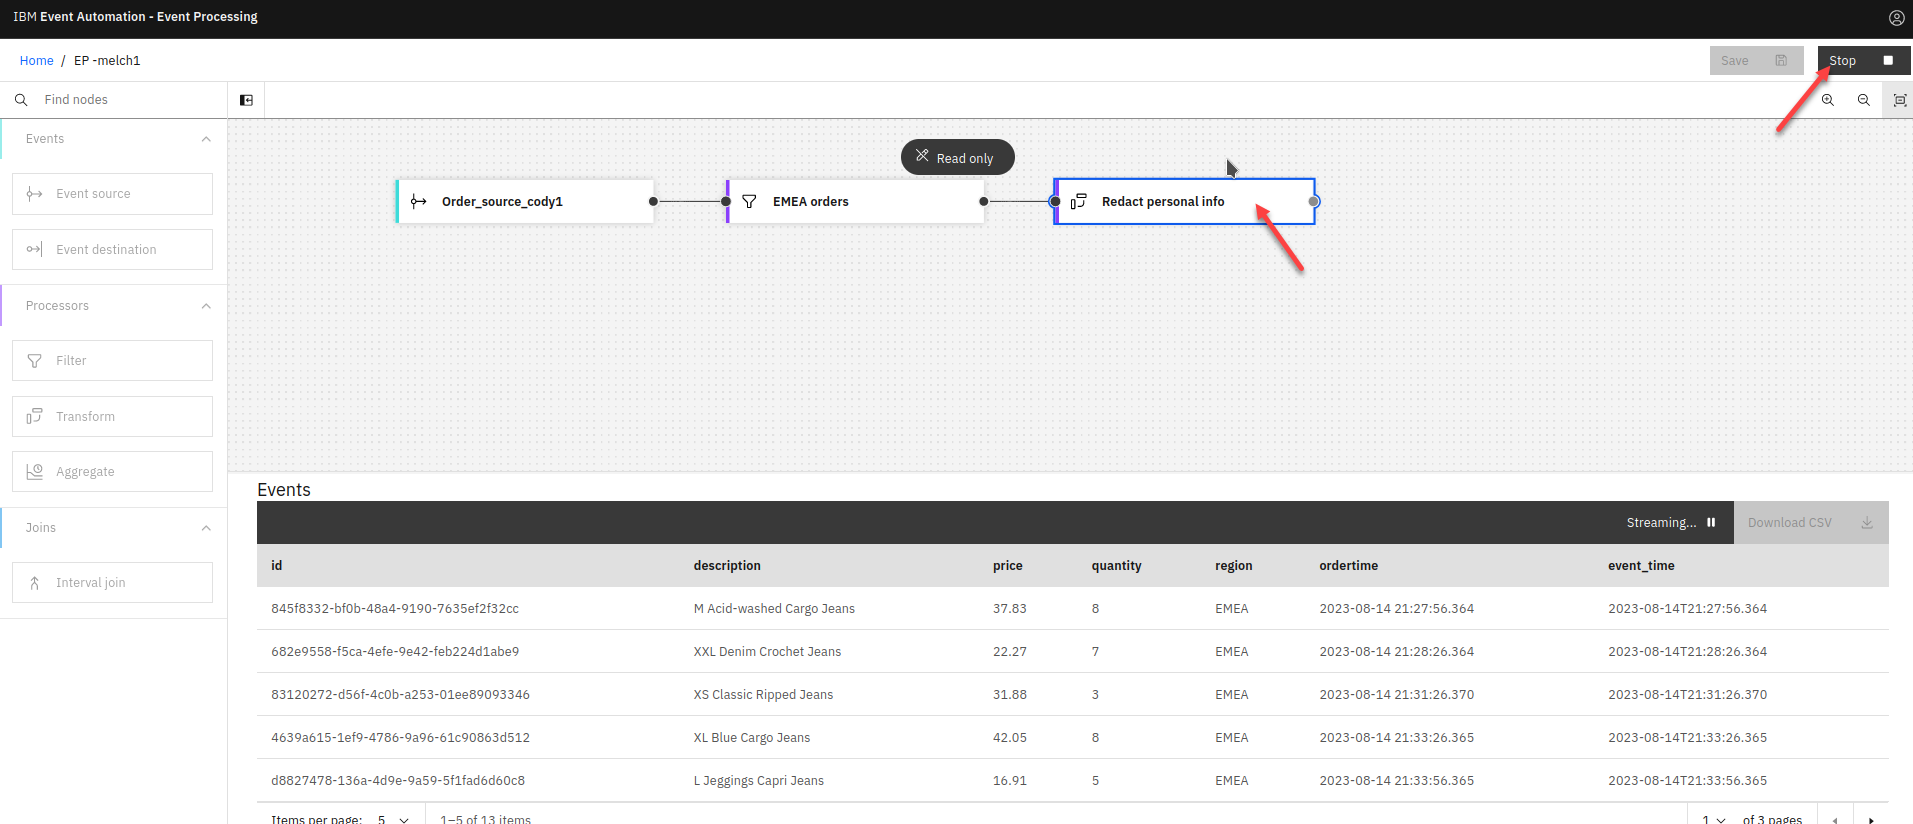Click the transform icon on Redact personal info
The width and height of the screenshot is (1913, 824).
1078,202
